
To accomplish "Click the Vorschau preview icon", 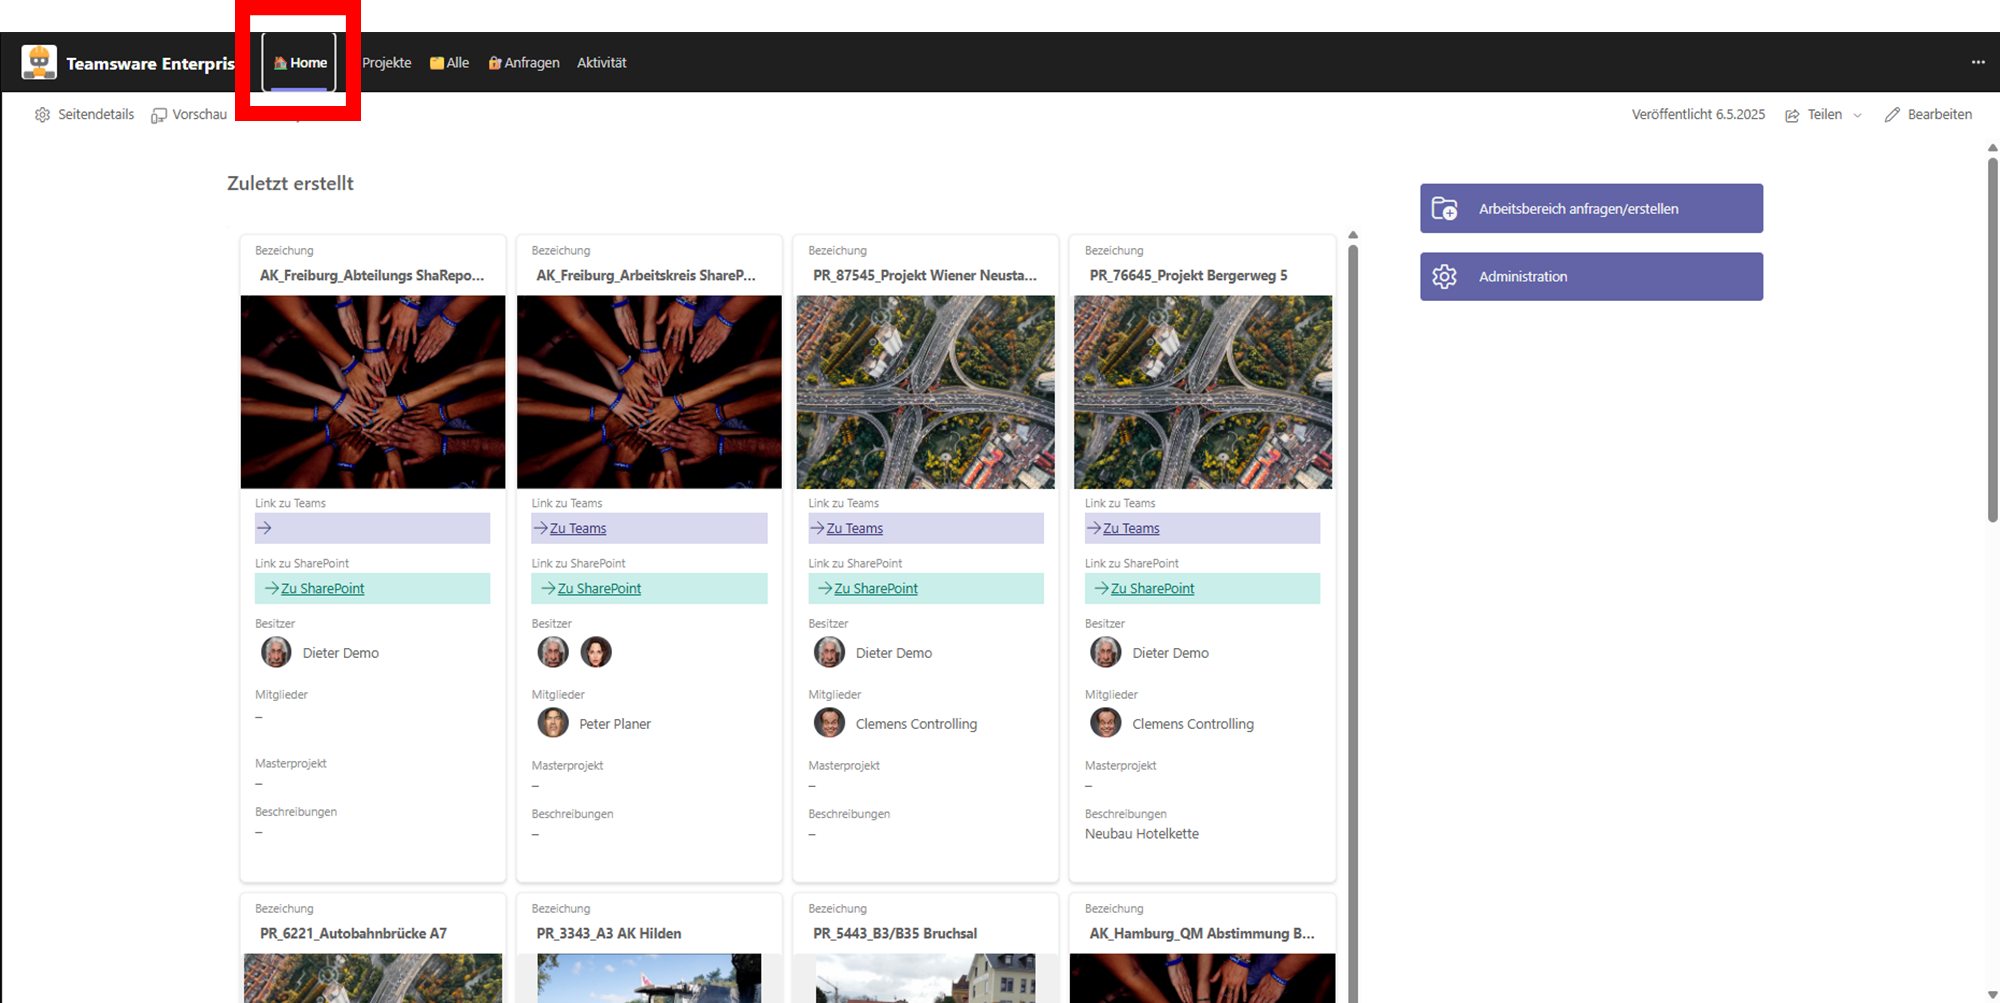I will pos(158,115).
